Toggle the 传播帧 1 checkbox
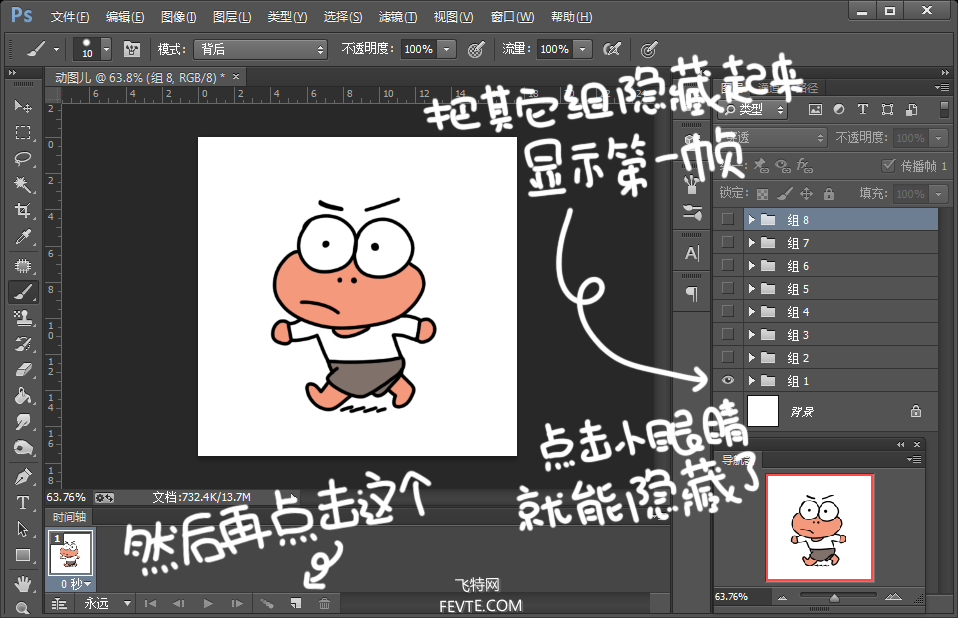Image resolution: width=958 pixels, height=618 pixels. [x=888, y=165]
